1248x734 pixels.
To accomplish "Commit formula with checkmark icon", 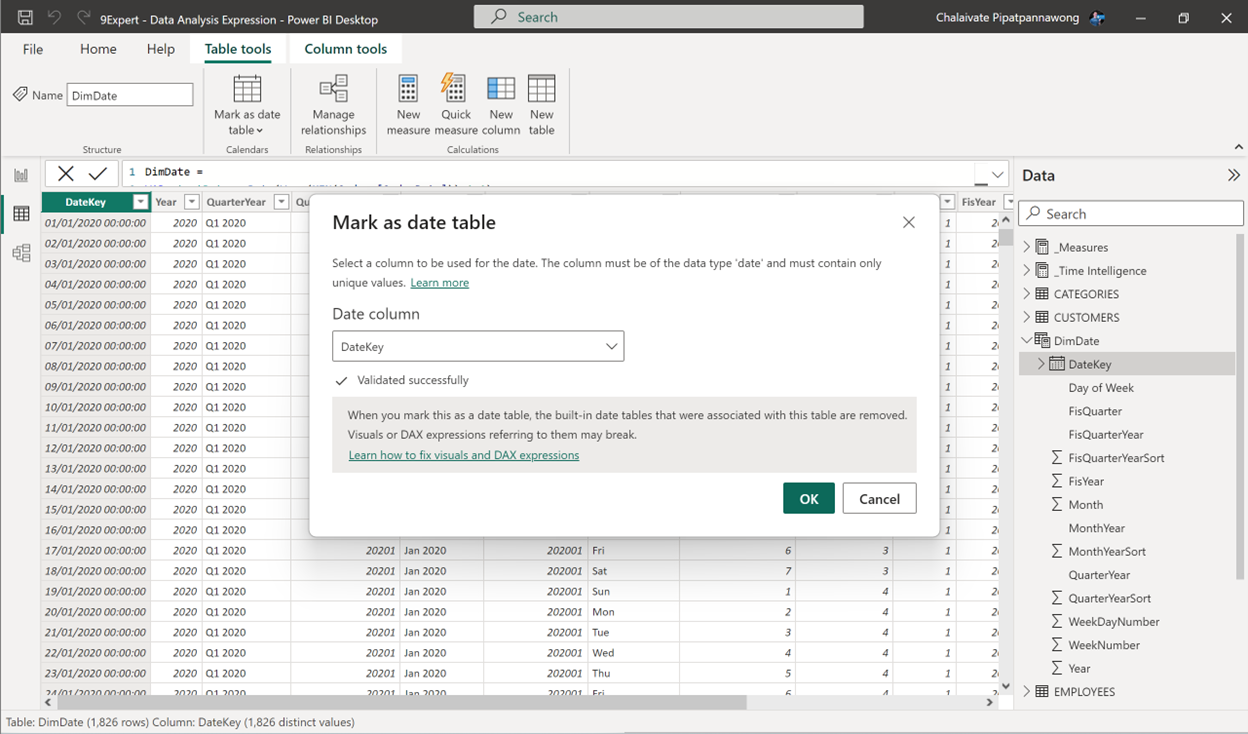I will pyautogui.click(x=98, y=173).
